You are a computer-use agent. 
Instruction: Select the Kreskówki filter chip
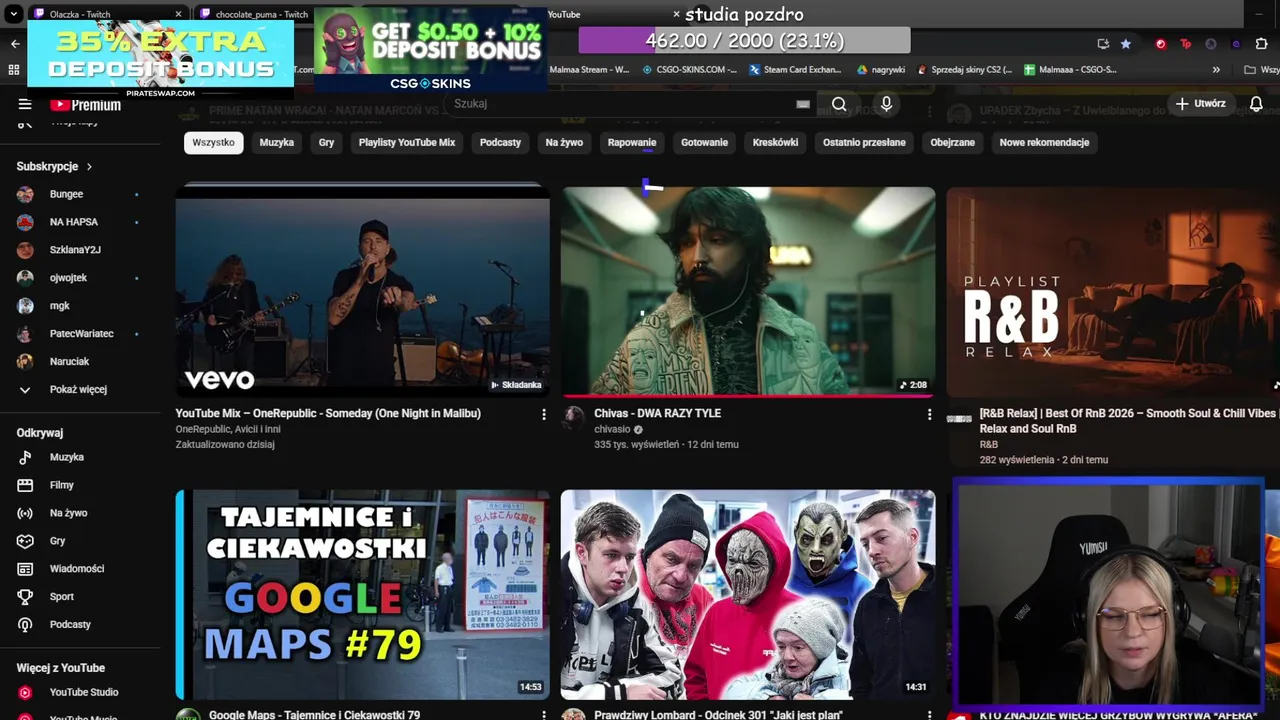pyautogui.click(x=775, y=142)
